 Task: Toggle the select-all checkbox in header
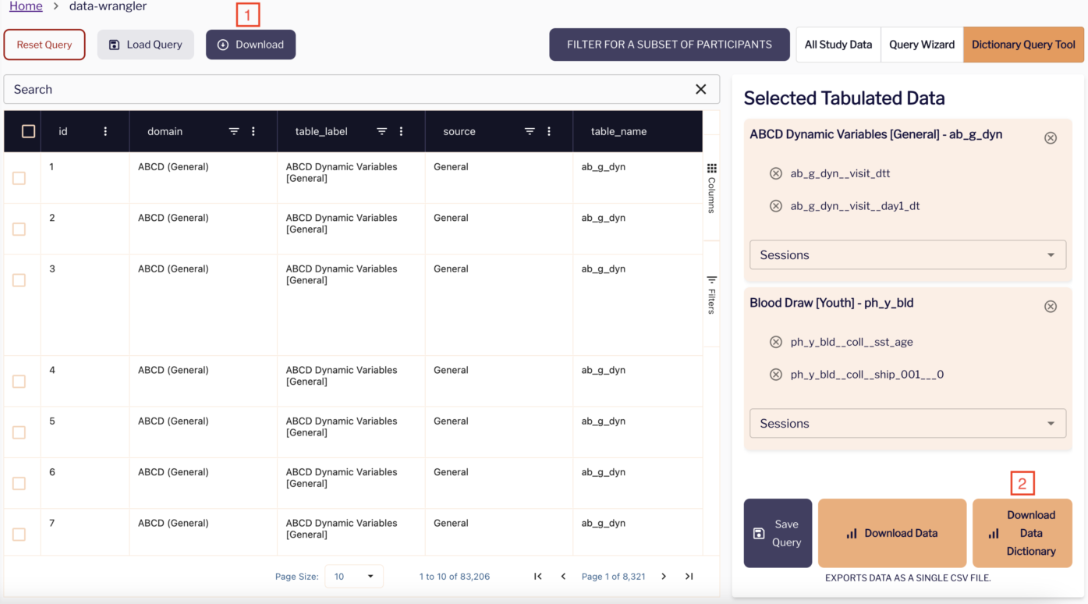click(28, 131)
